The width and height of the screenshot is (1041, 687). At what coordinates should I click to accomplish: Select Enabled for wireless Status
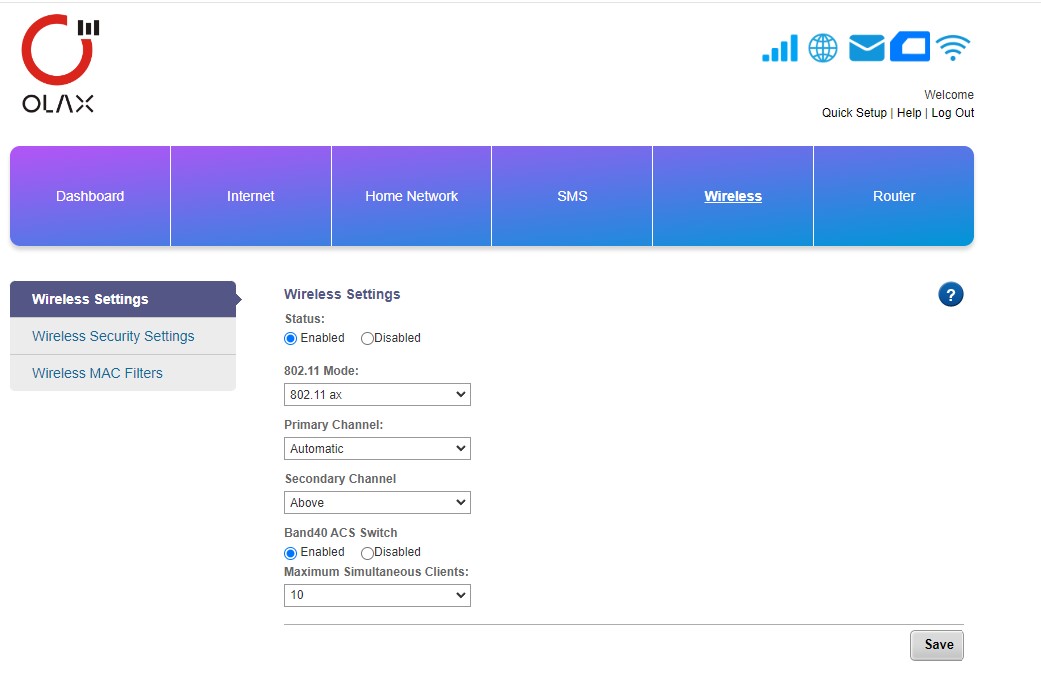(291, 338)
